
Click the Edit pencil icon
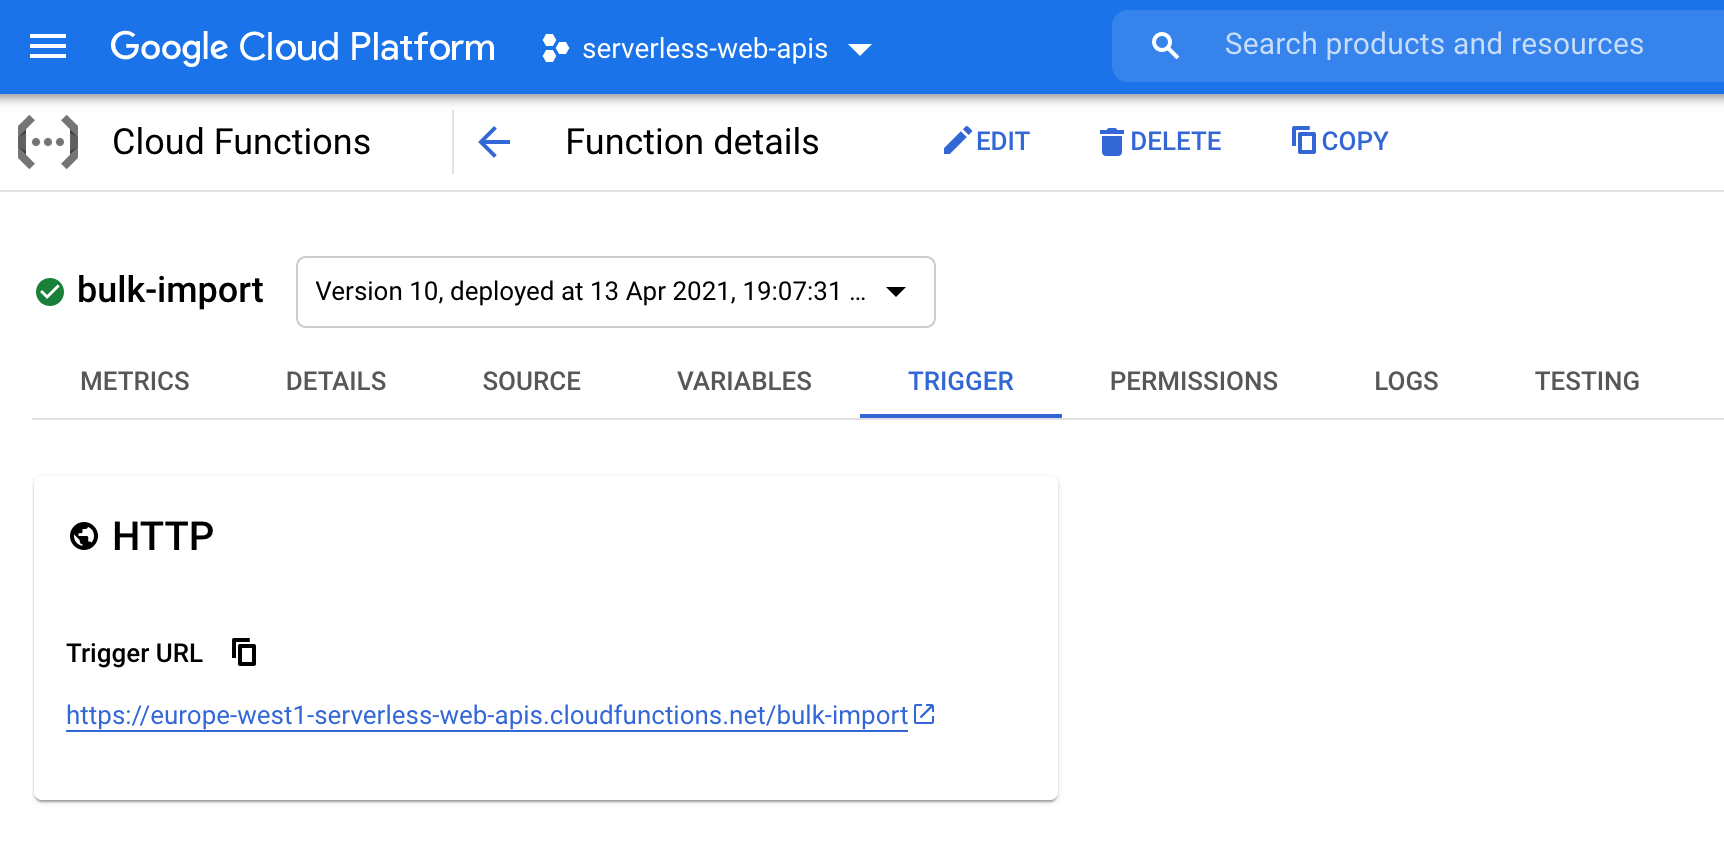[958, 140]
